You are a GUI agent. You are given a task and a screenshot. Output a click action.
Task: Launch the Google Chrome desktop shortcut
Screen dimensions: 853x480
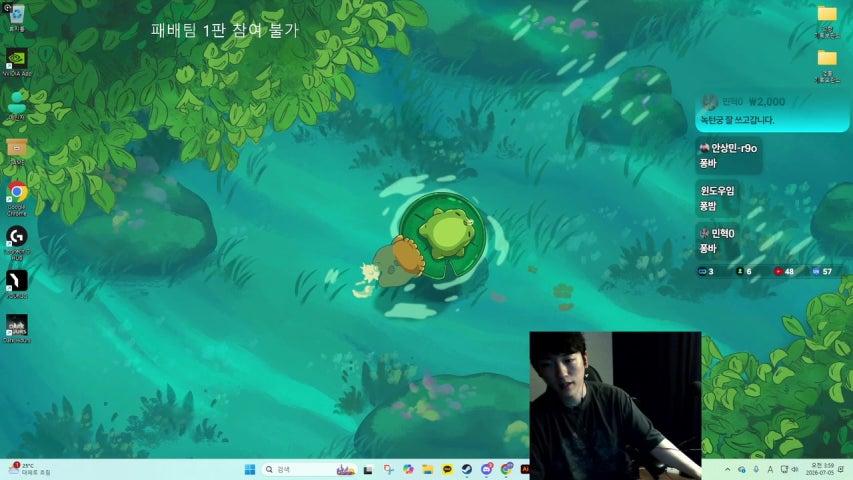pos(17,198)
